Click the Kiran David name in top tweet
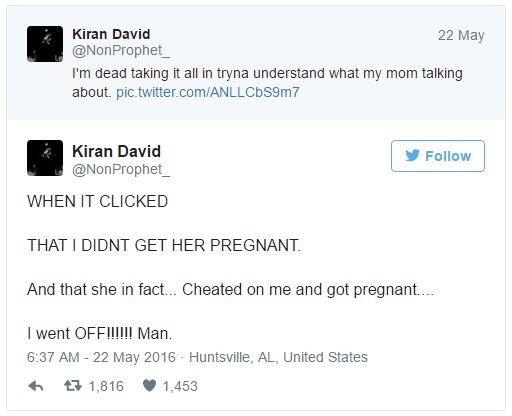512x416 pixels. [111, 34]
